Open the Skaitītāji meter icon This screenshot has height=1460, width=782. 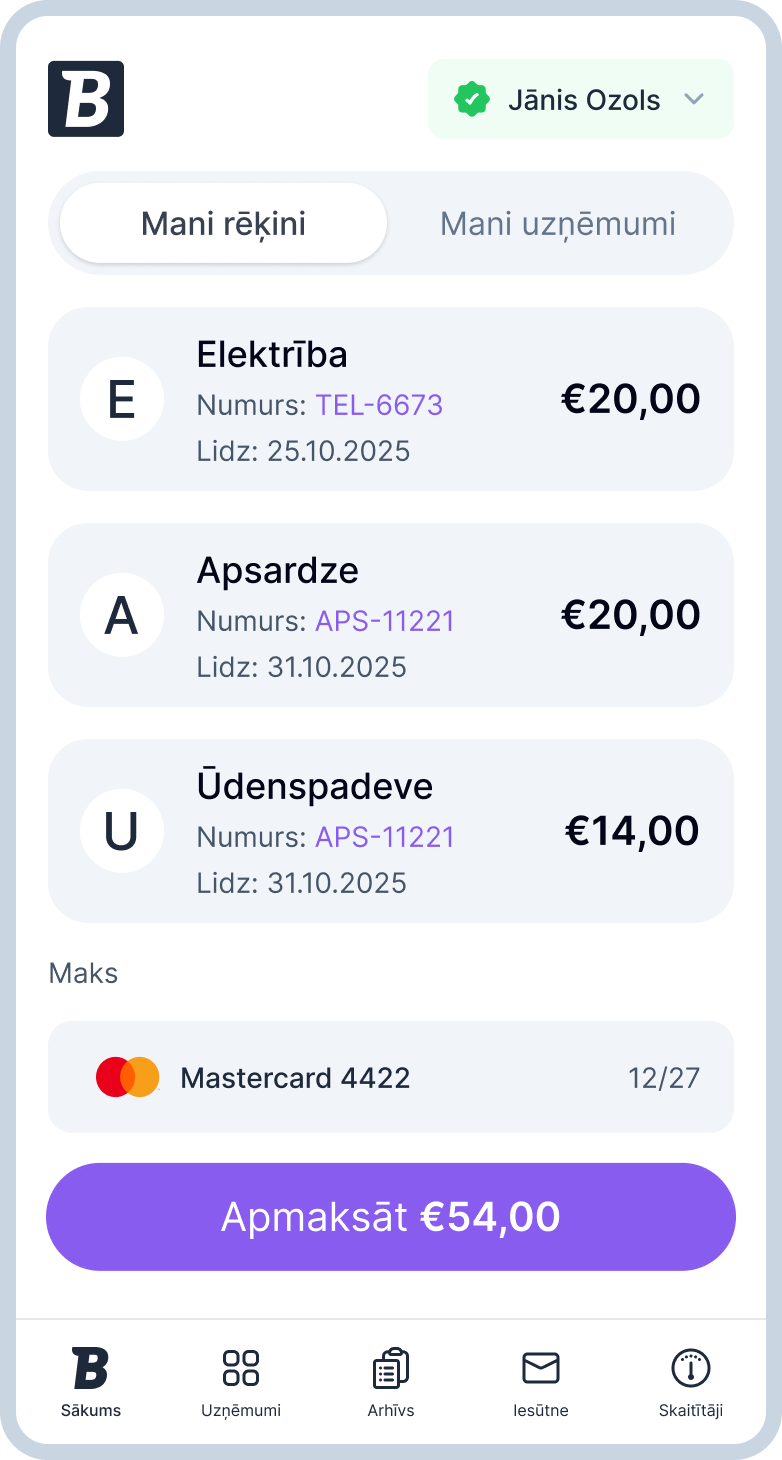[x=691, y=1368]
